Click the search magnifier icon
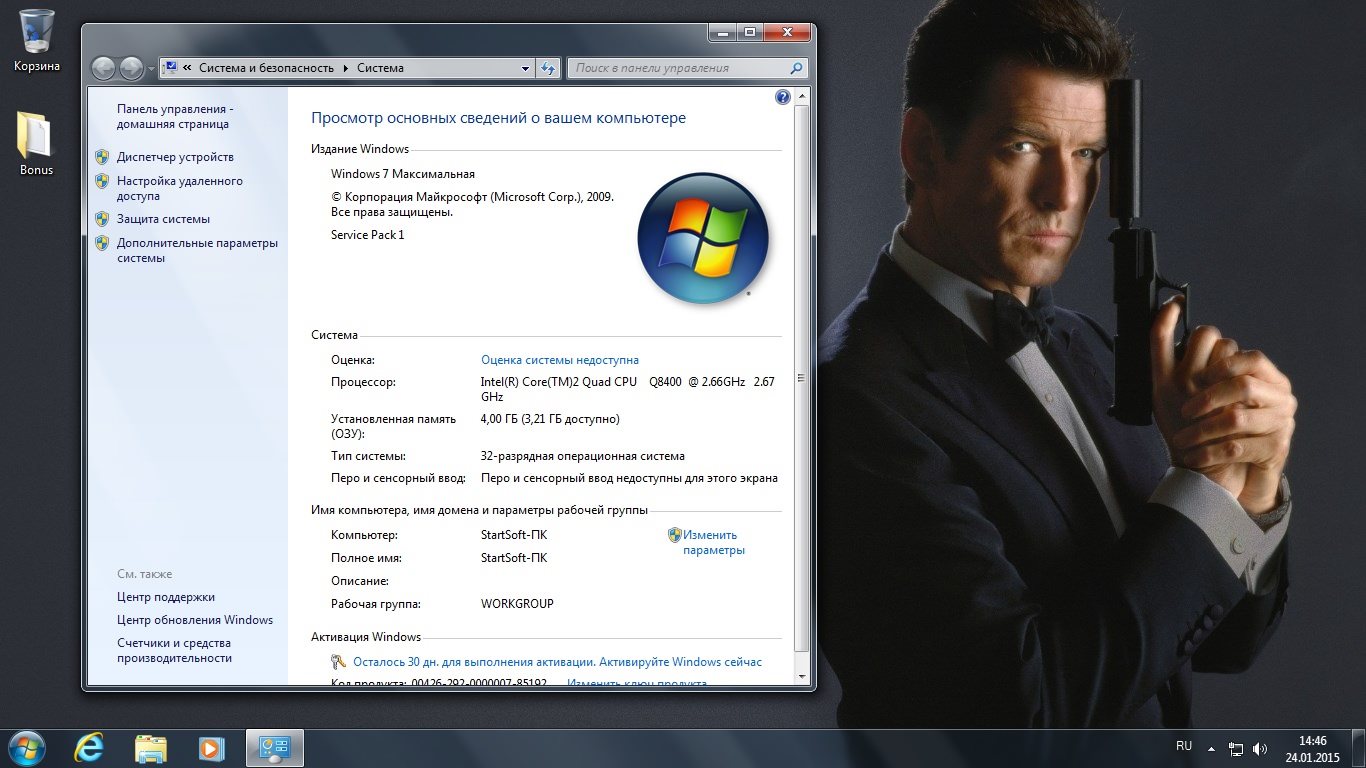The image size is (1366, 768). click(x=796, y=68)
